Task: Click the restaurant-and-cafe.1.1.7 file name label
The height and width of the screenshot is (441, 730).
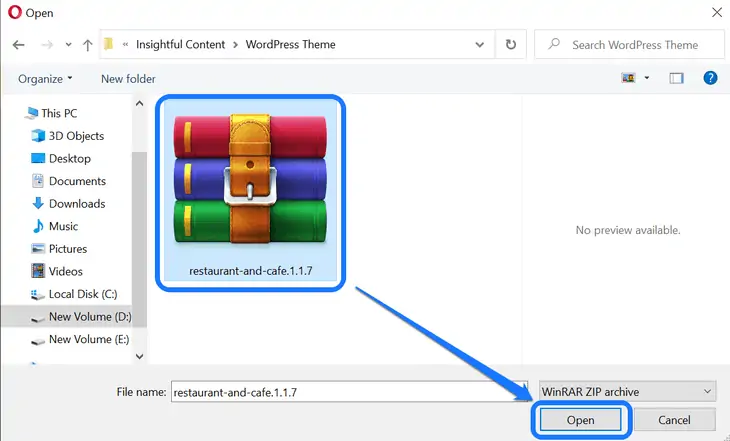Action: tap(250, 271)
